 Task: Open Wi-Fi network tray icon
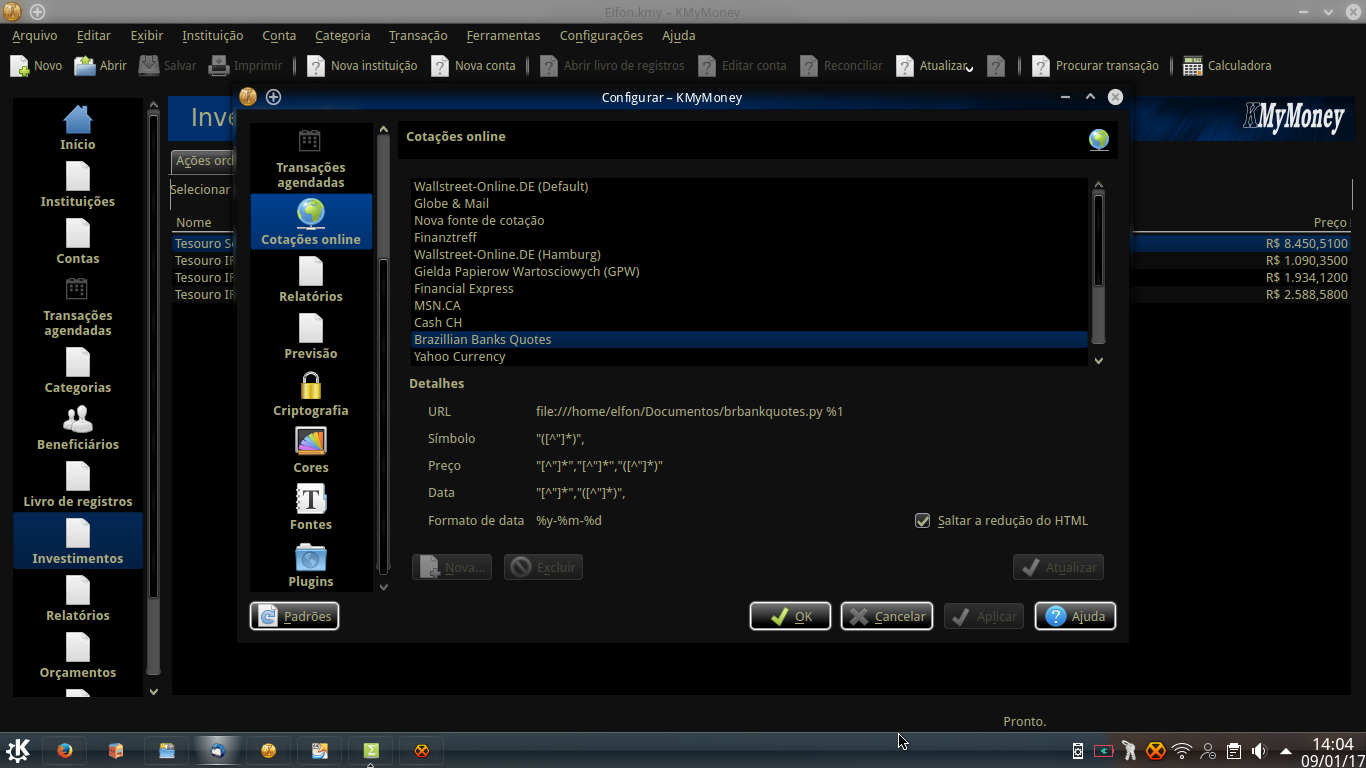(x=1182, y=750)
